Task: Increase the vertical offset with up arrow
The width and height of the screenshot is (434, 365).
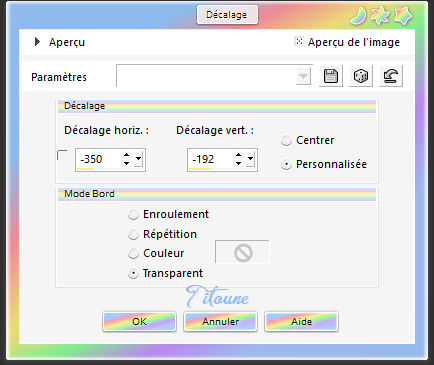Action: pyautogui.click(x=238, y=155)
